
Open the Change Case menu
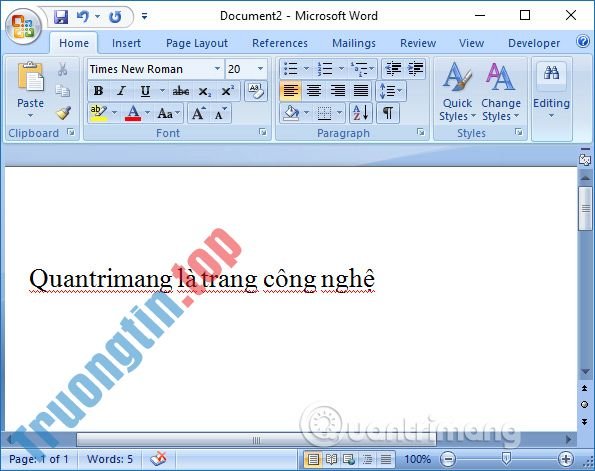click(168, 113)
